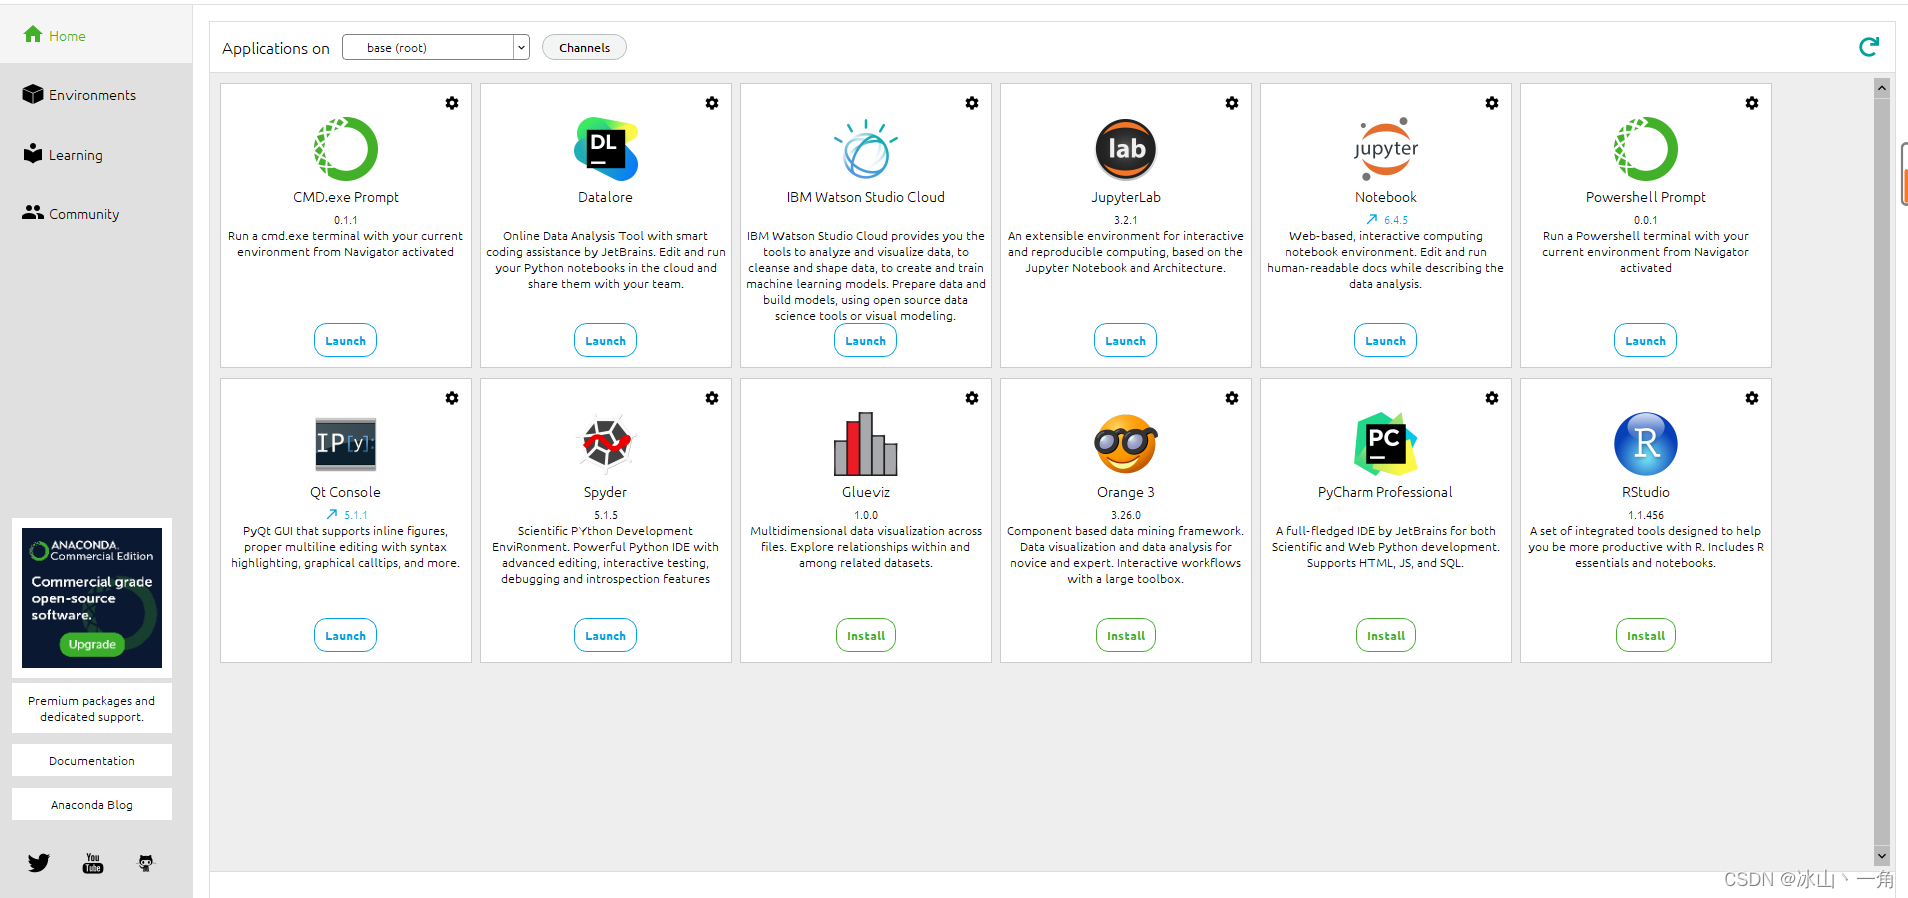Click the Orange 3 app icon

tap(1126, 444)
